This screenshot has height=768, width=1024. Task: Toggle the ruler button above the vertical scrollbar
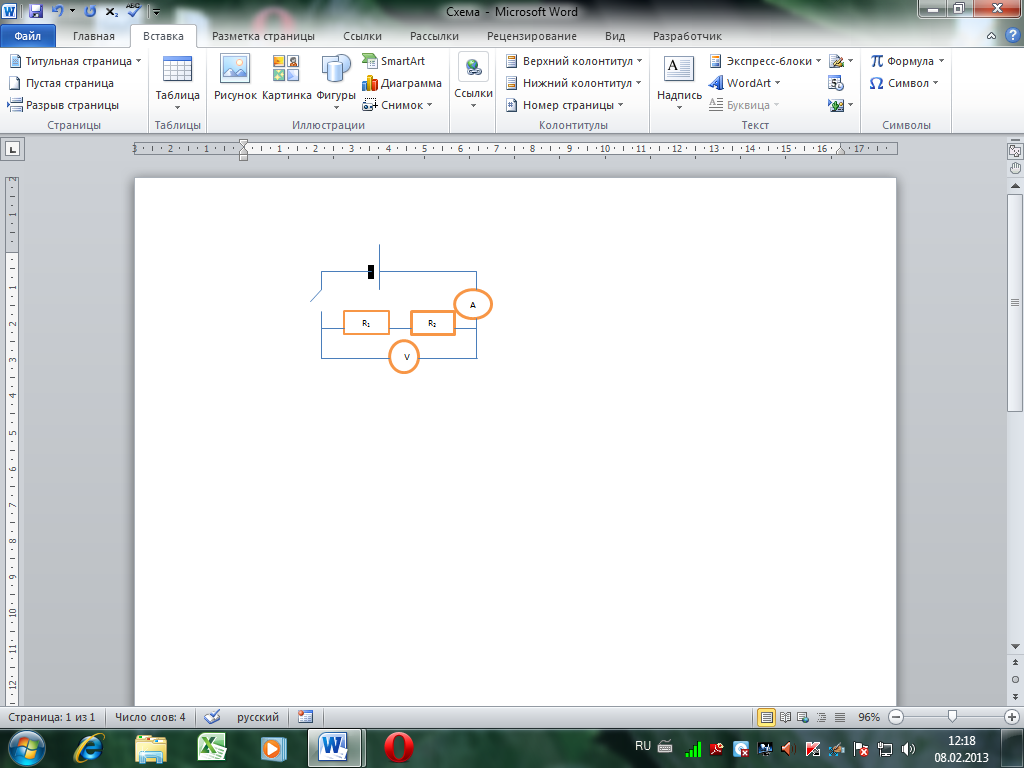pyautogui.click(x=1015, y=151)
